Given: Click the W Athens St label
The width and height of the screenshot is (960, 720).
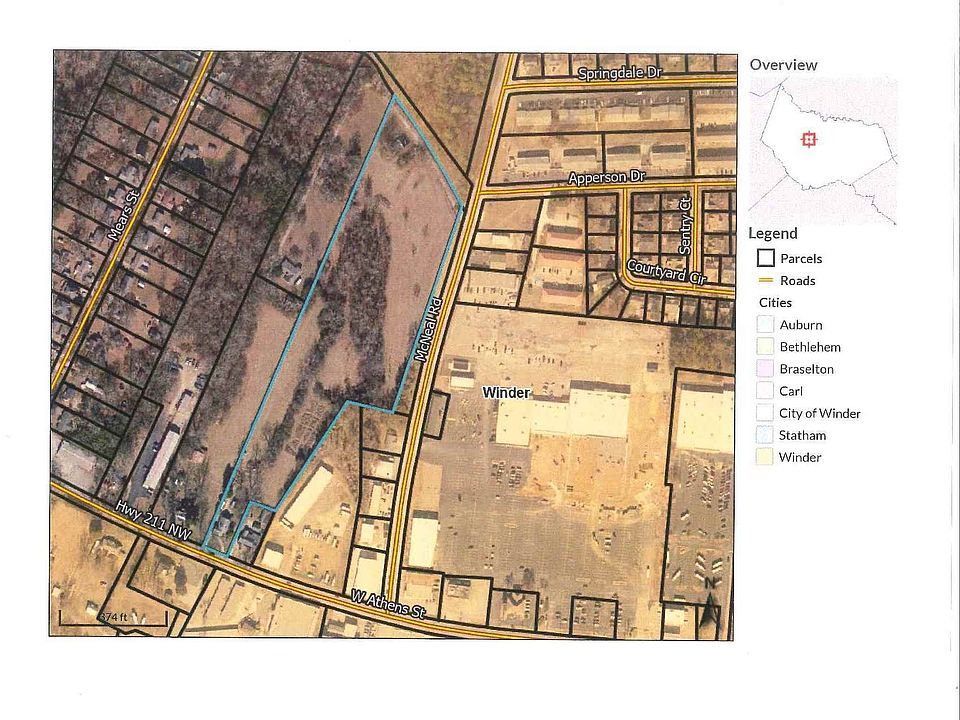Looking at the screenshot, I should (387, 604).
